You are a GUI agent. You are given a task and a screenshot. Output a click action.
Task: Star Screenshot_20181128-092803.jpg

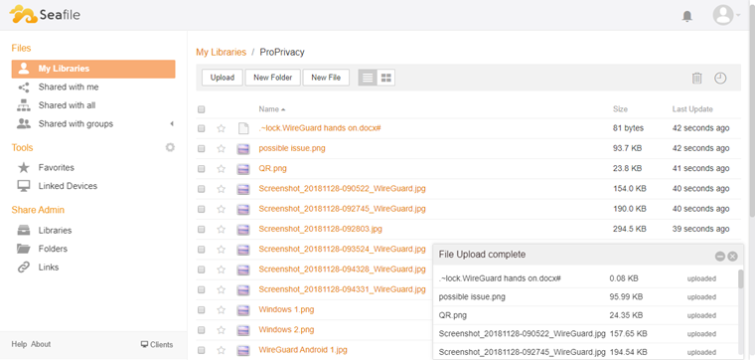tap(221, 229)
